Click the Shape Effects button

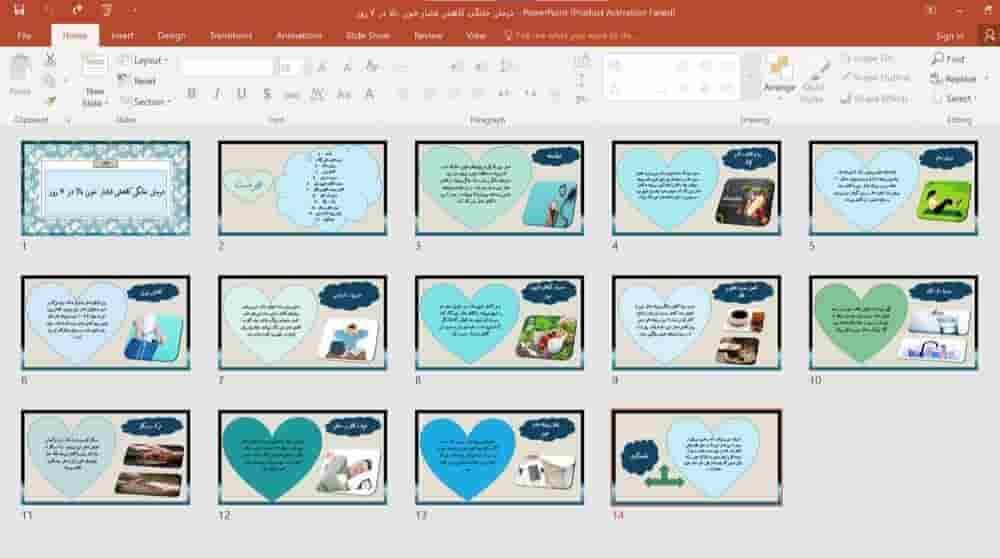874,99
